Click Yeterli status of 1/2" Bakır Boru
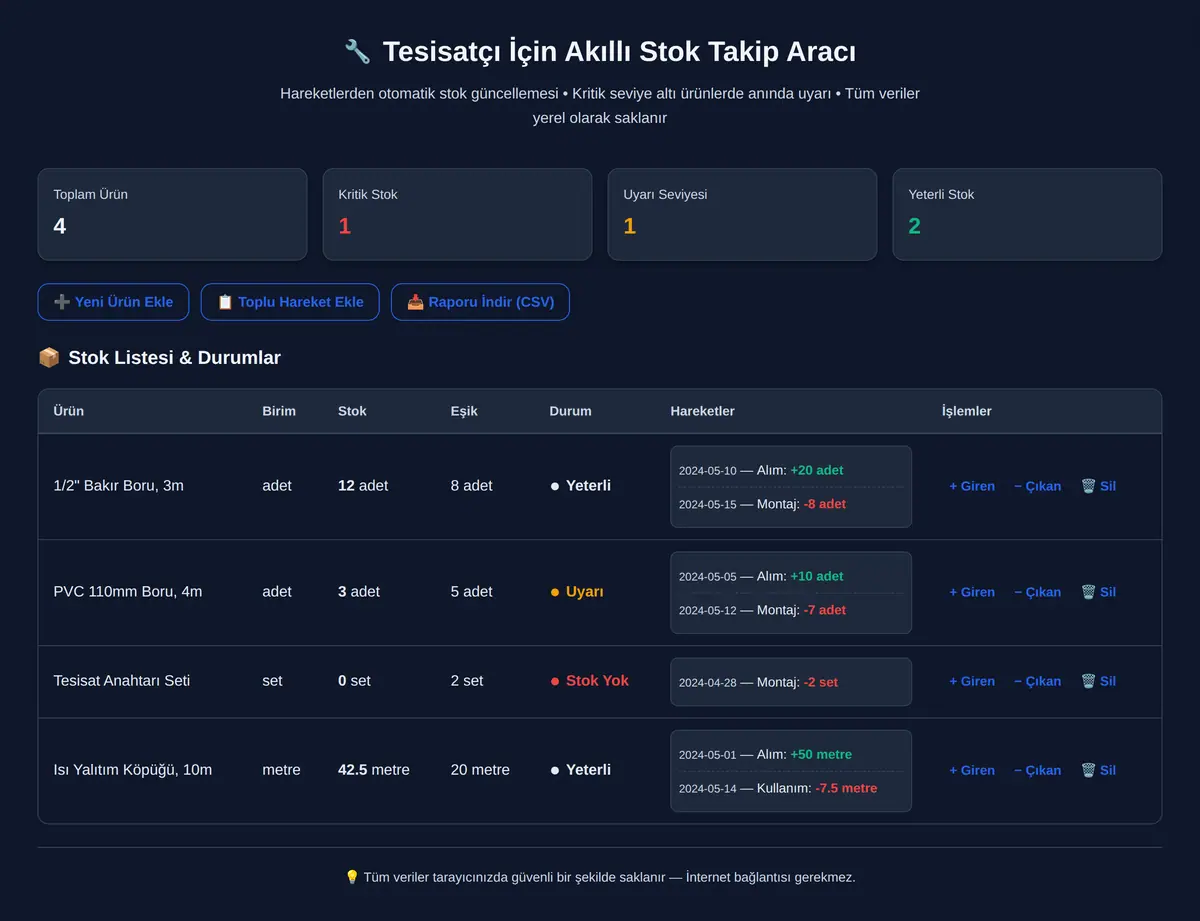Image resolution: width=1200 pixels, height=921 pixels. coord(580,486)
